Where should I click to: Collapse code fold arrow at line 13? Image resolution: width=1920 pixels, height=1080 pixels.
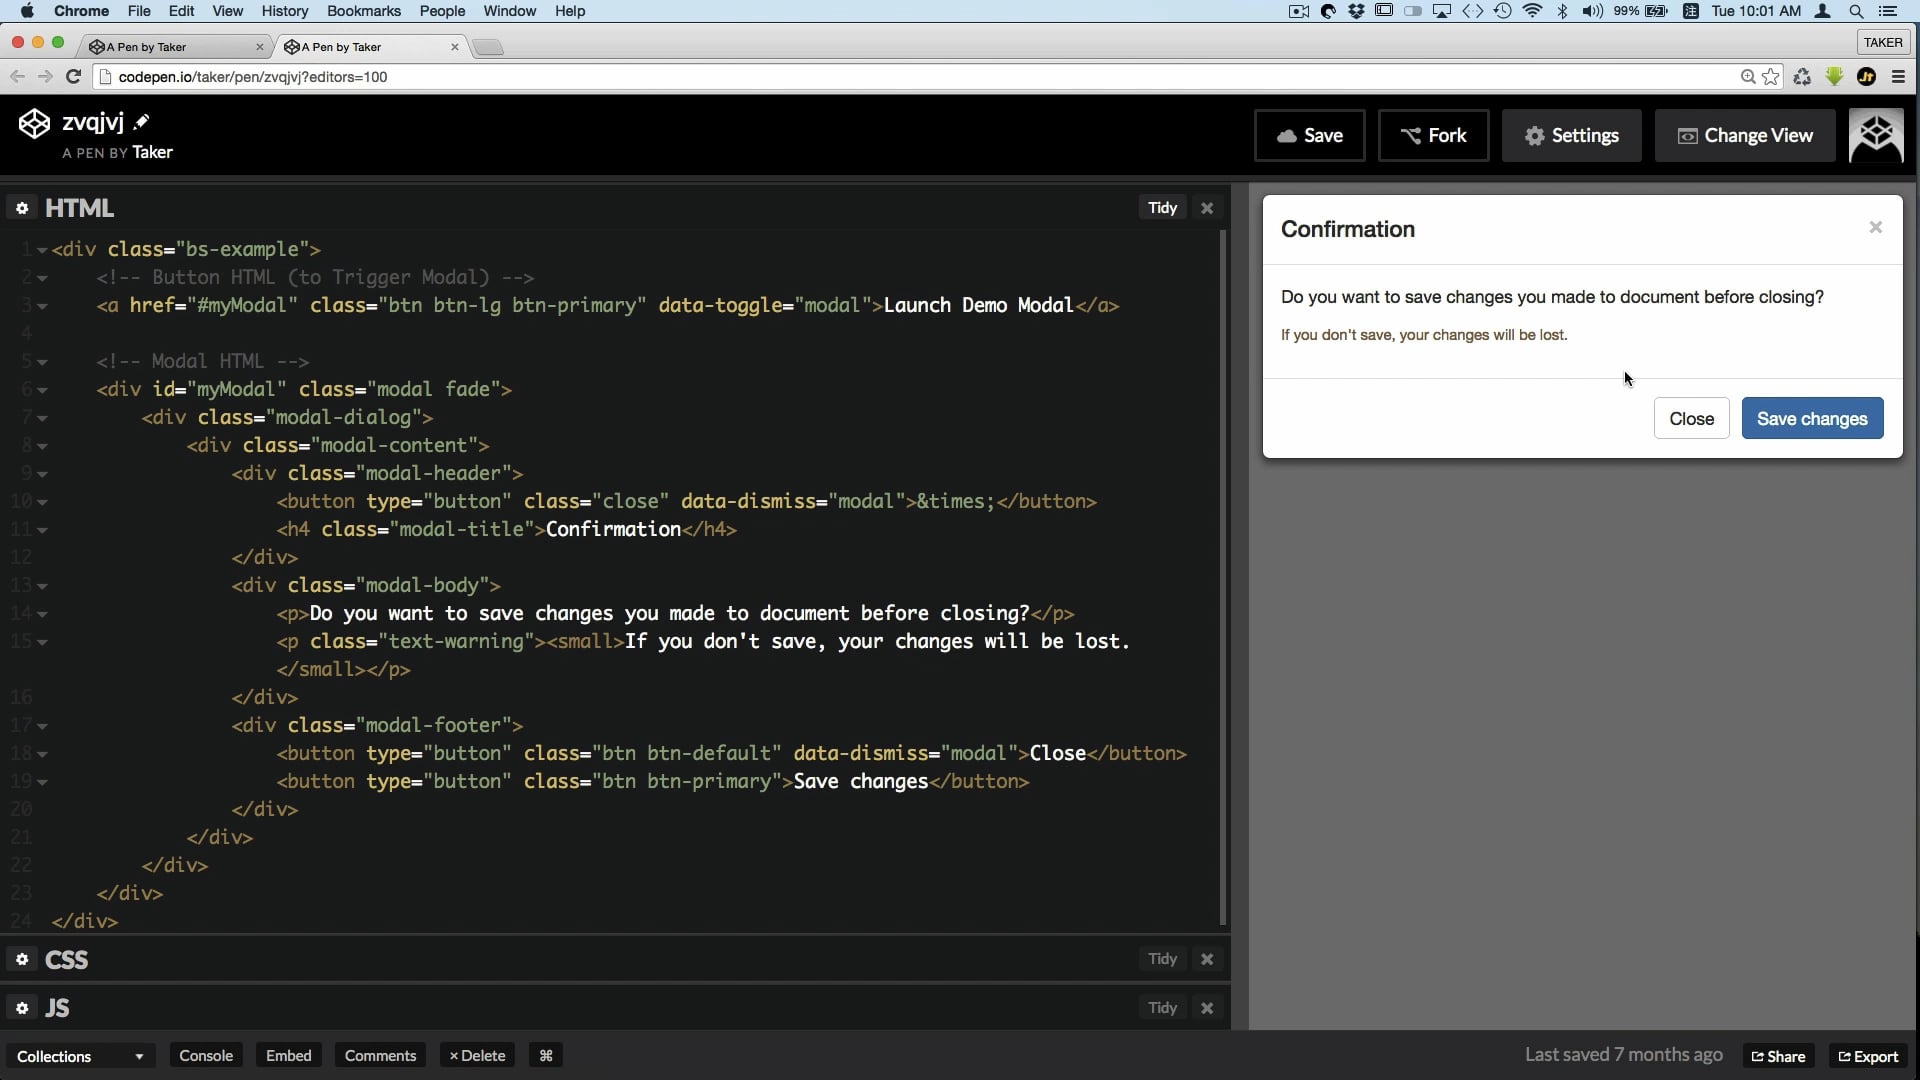[42, 586]
